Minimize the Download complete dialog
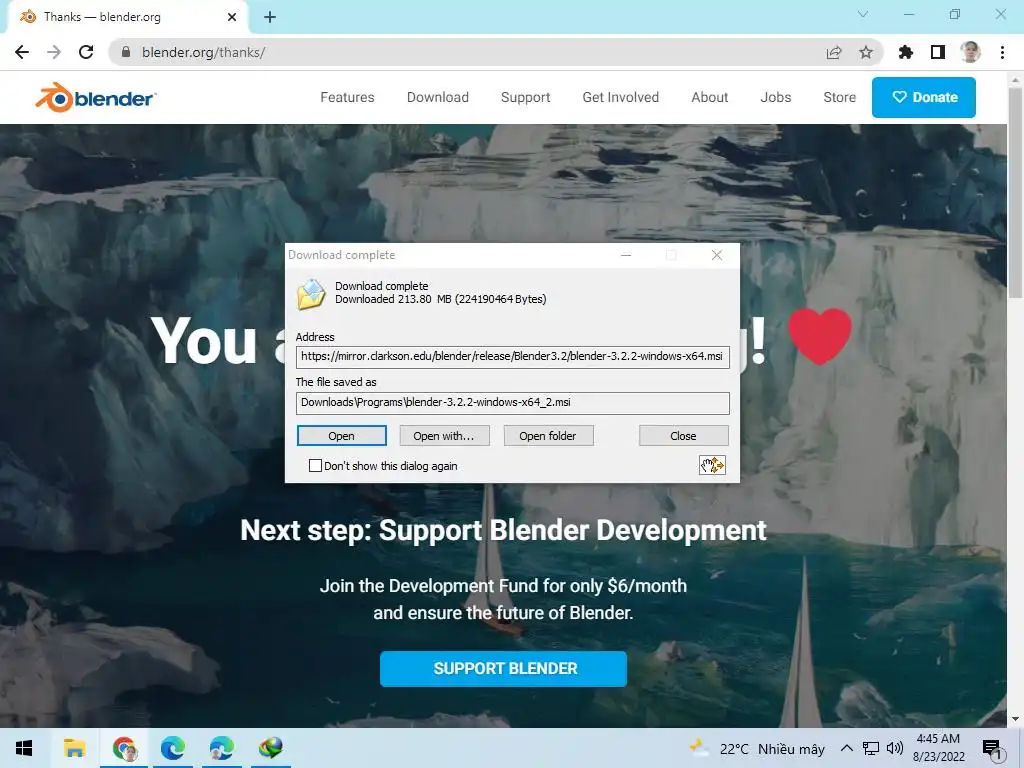Screen dimensions: 1024x768 pyautogui.click(x=626, y=255)
